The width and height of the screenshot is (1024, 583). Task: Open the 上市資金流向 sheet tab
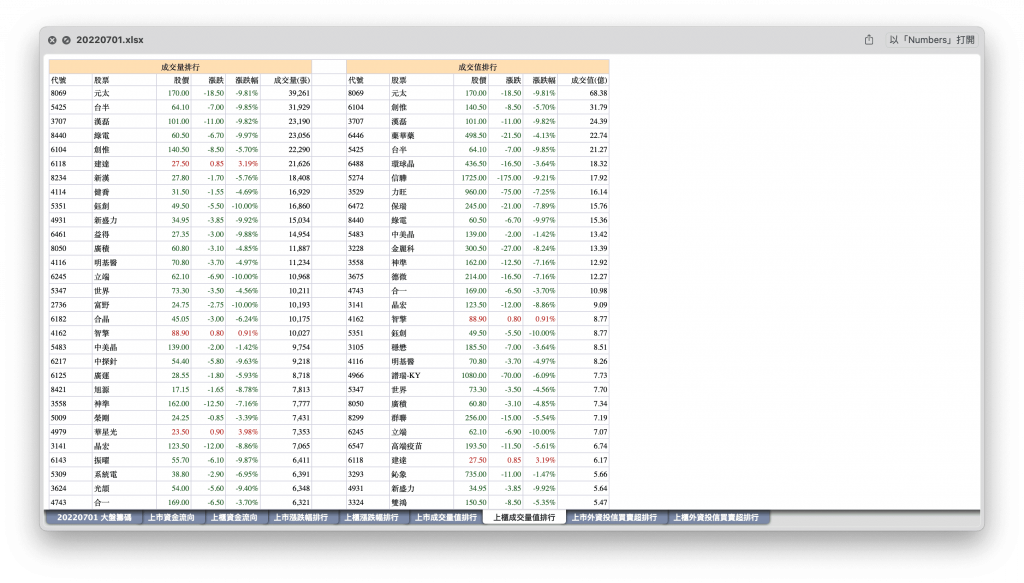coord(171,518)
